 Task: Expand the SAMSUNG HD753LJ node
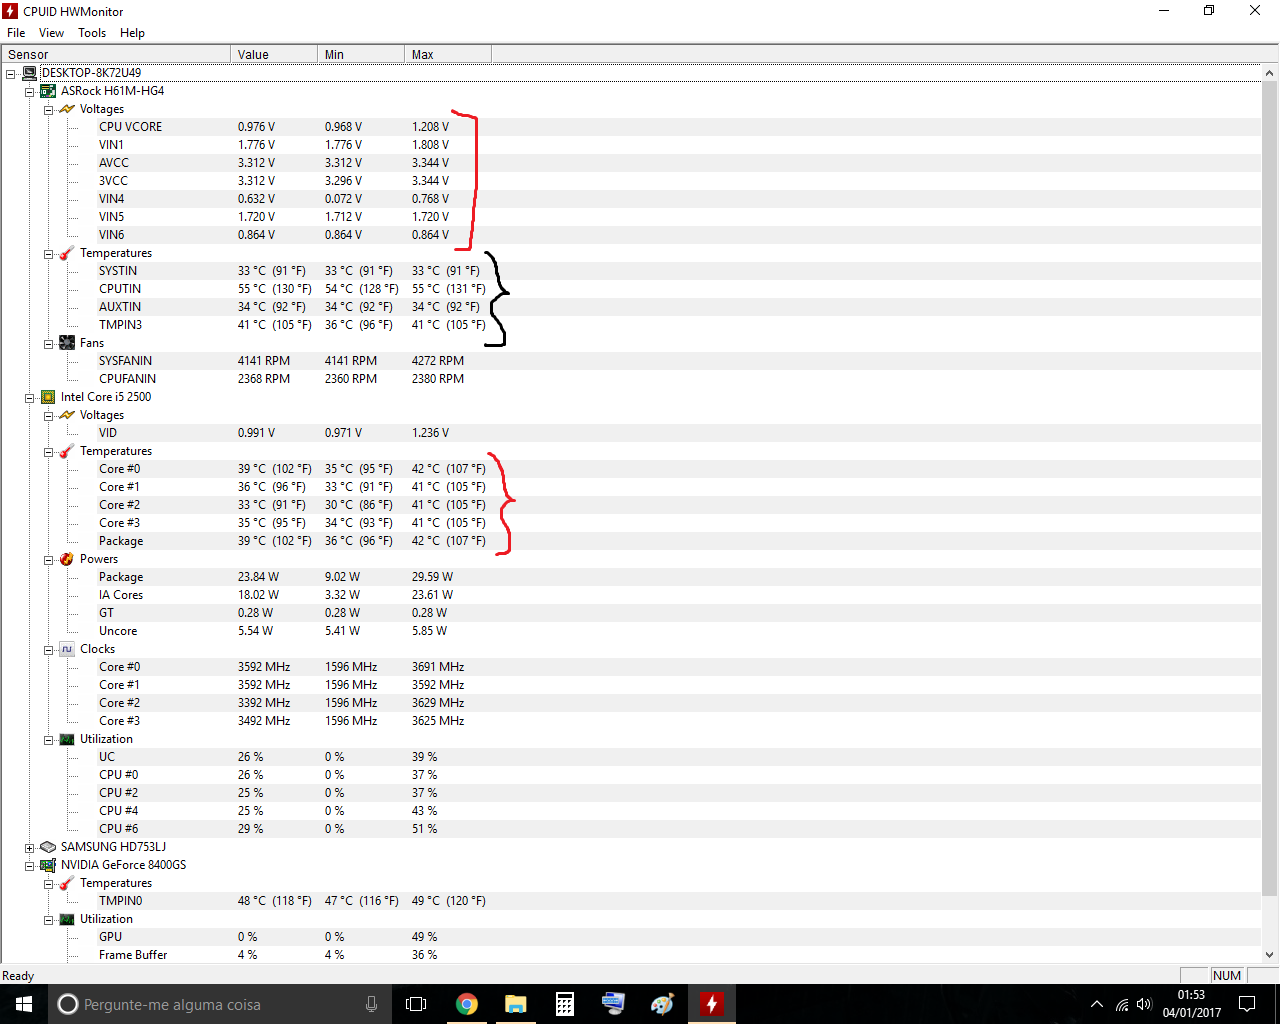click(30, 848)
